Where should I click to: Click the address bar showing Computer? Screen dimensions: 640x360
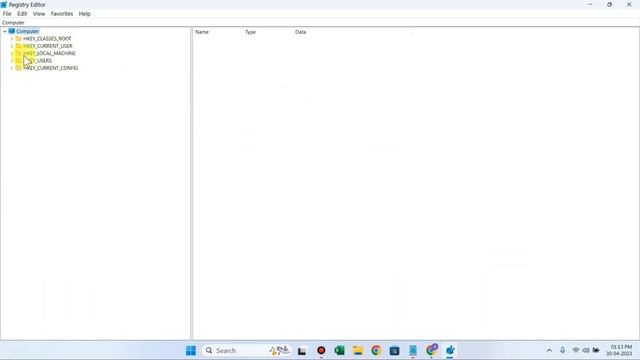[x=320, y=22]
